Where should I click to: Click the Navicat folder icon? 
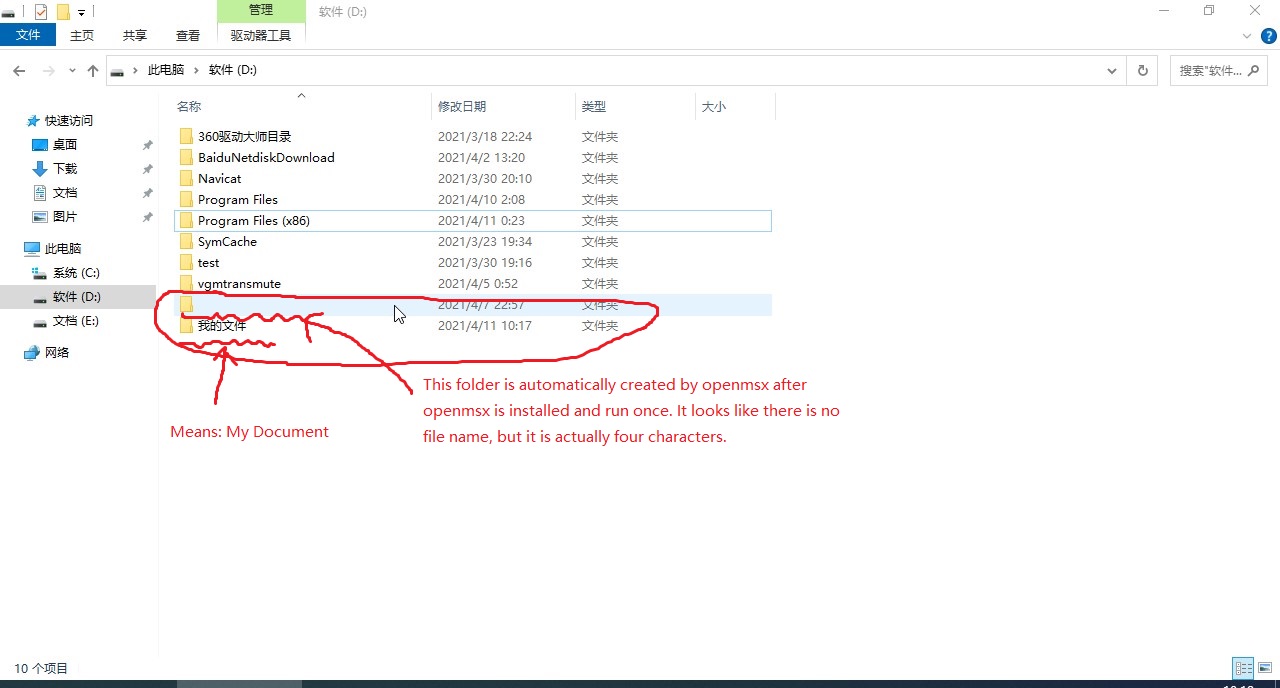pos(185,178)
